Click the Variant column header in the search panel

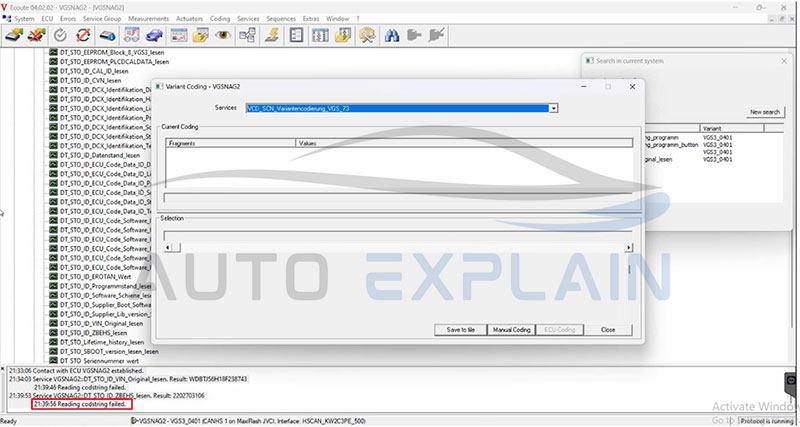coord(732,129)
